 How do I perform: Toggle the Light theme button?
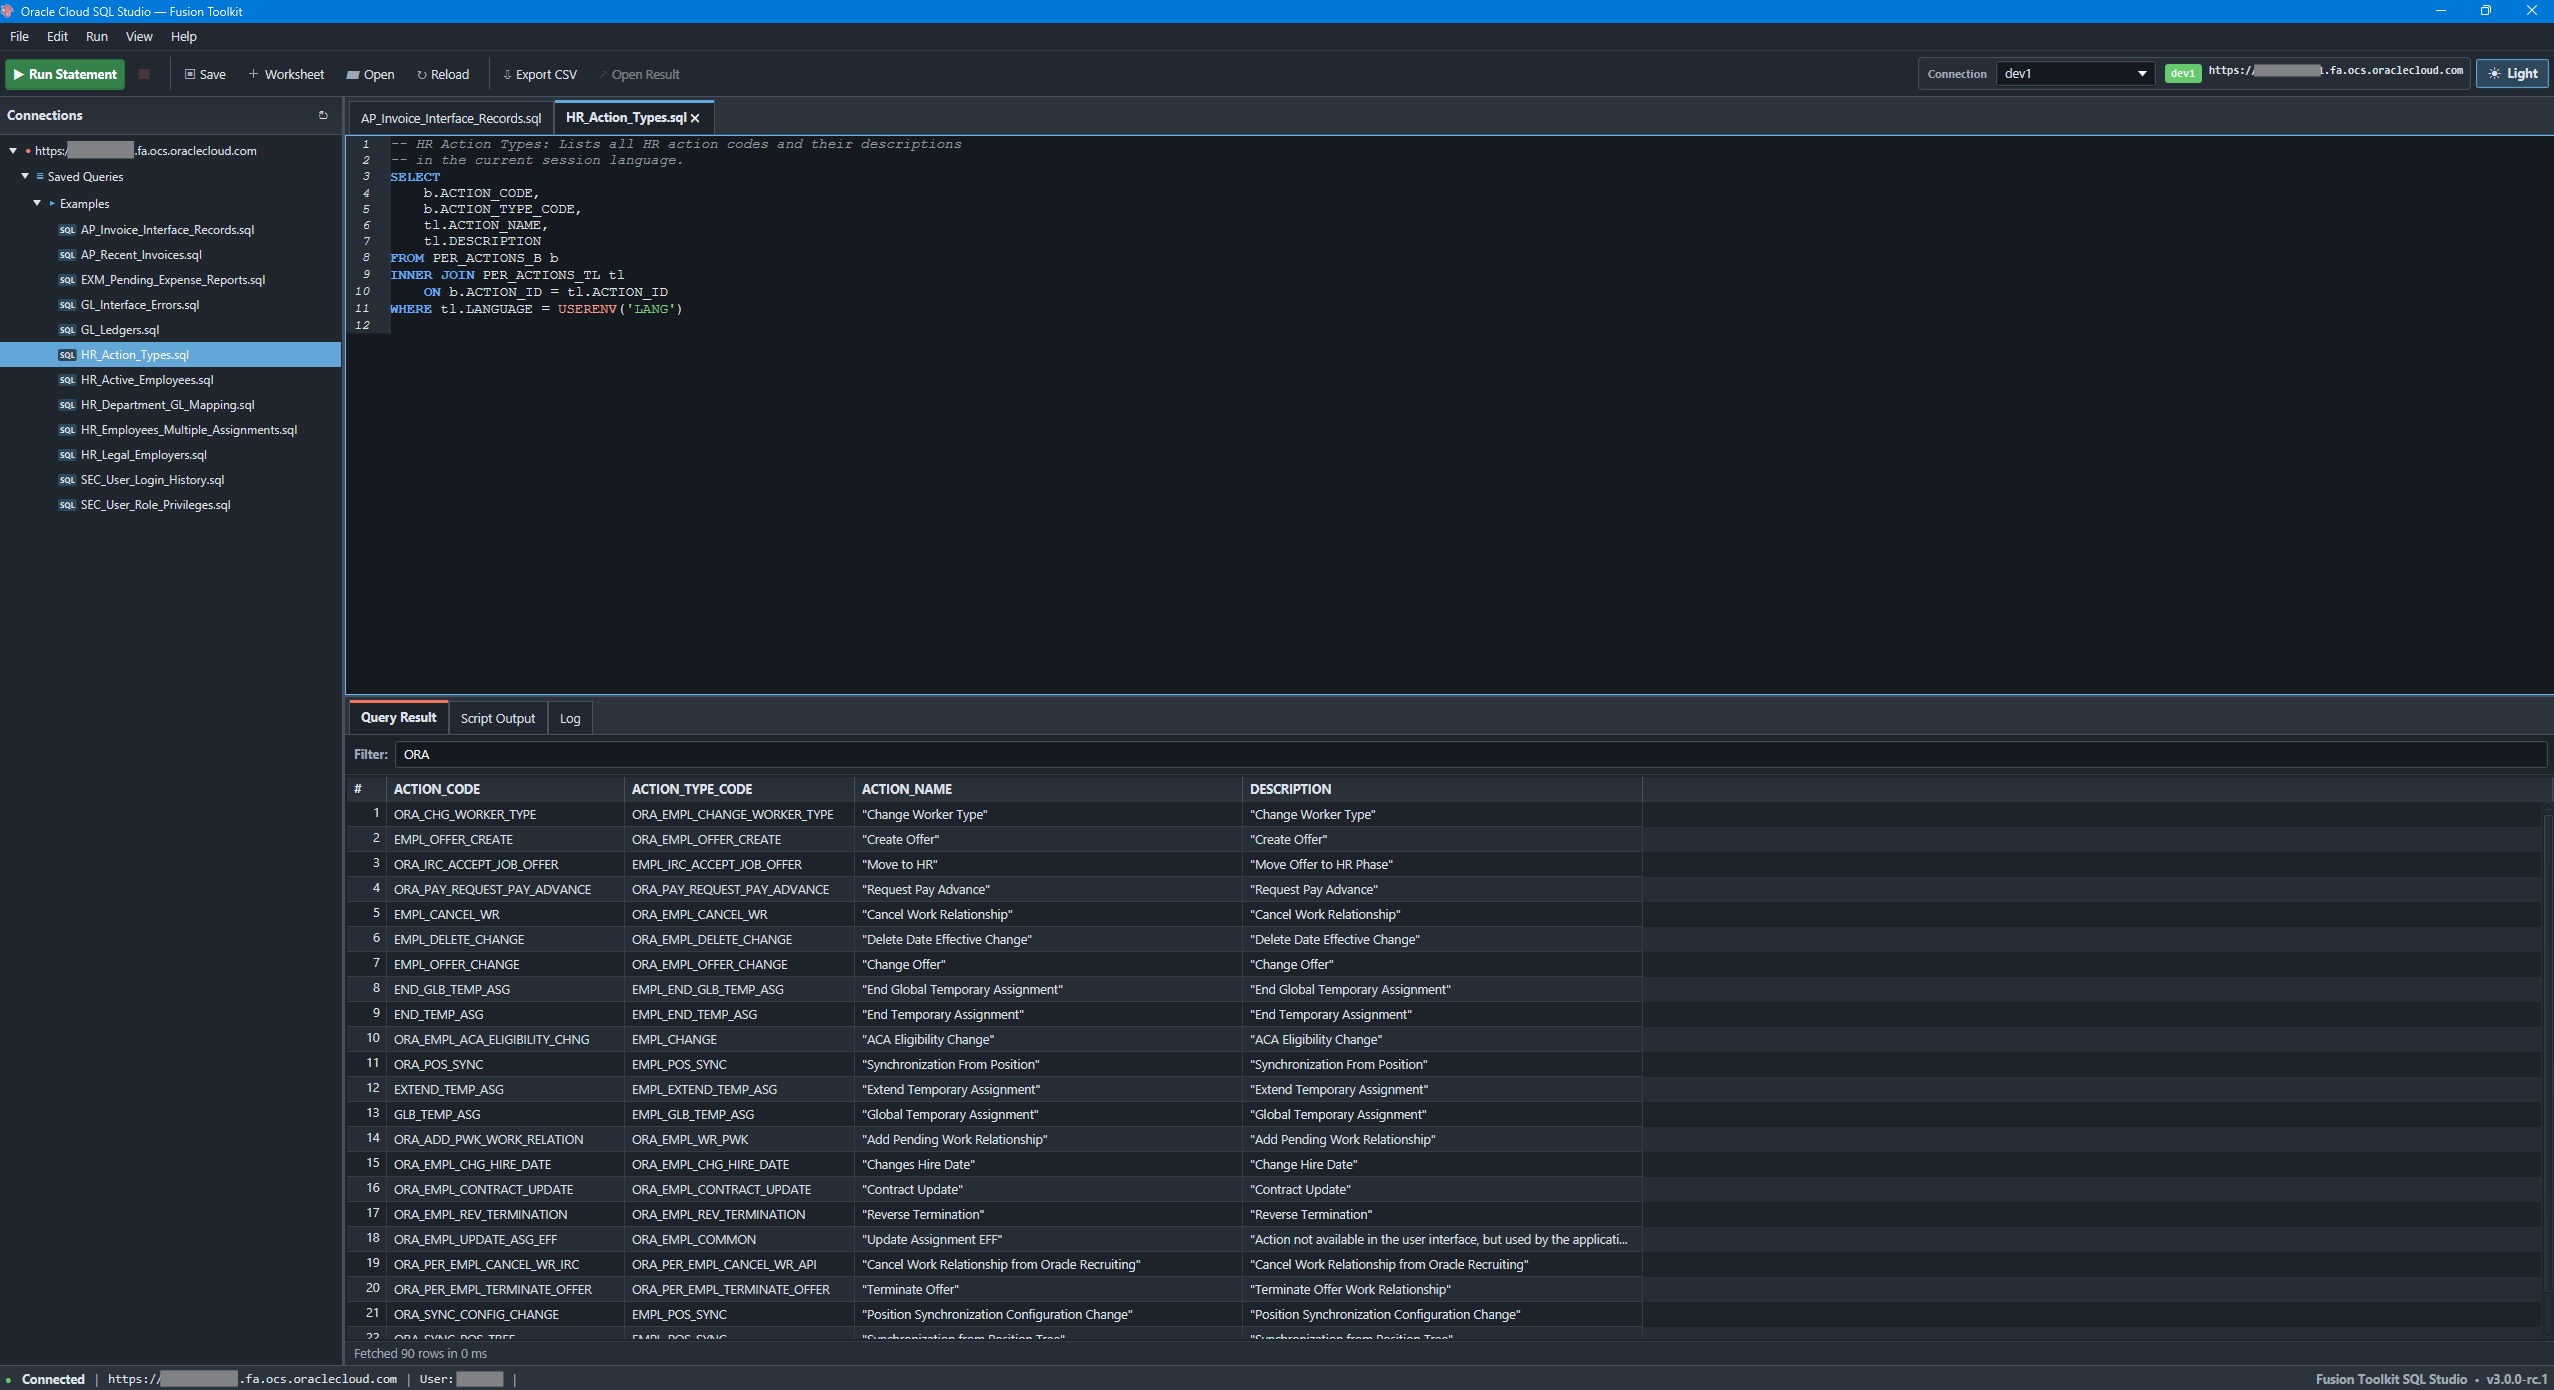tap(2512, 74)
